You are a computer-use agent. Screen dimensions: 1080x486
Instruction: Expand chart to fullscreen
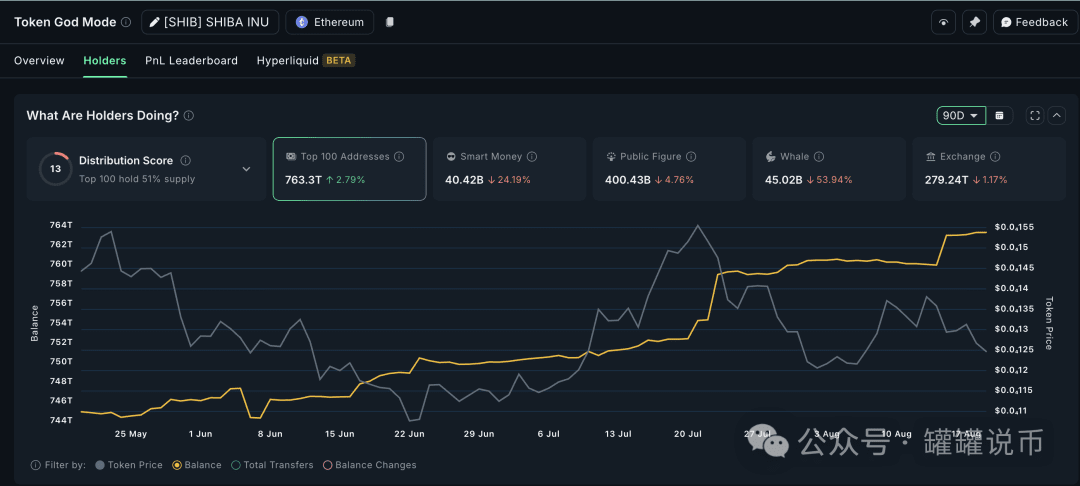tap(1035, 116)
